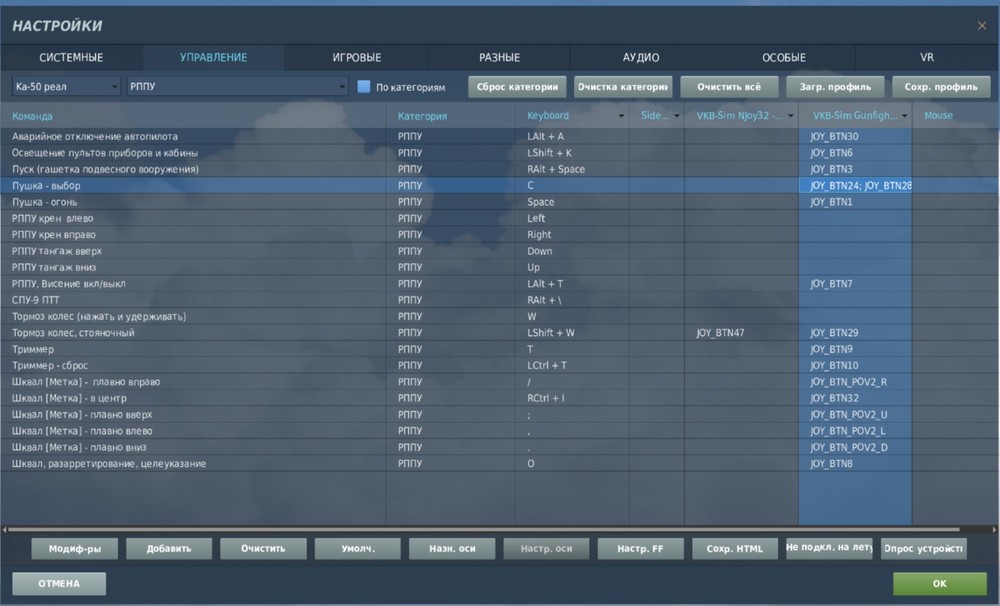Click the scrollbar left arrow
The width and height of the screenshot is (1000, 606).
4,529
